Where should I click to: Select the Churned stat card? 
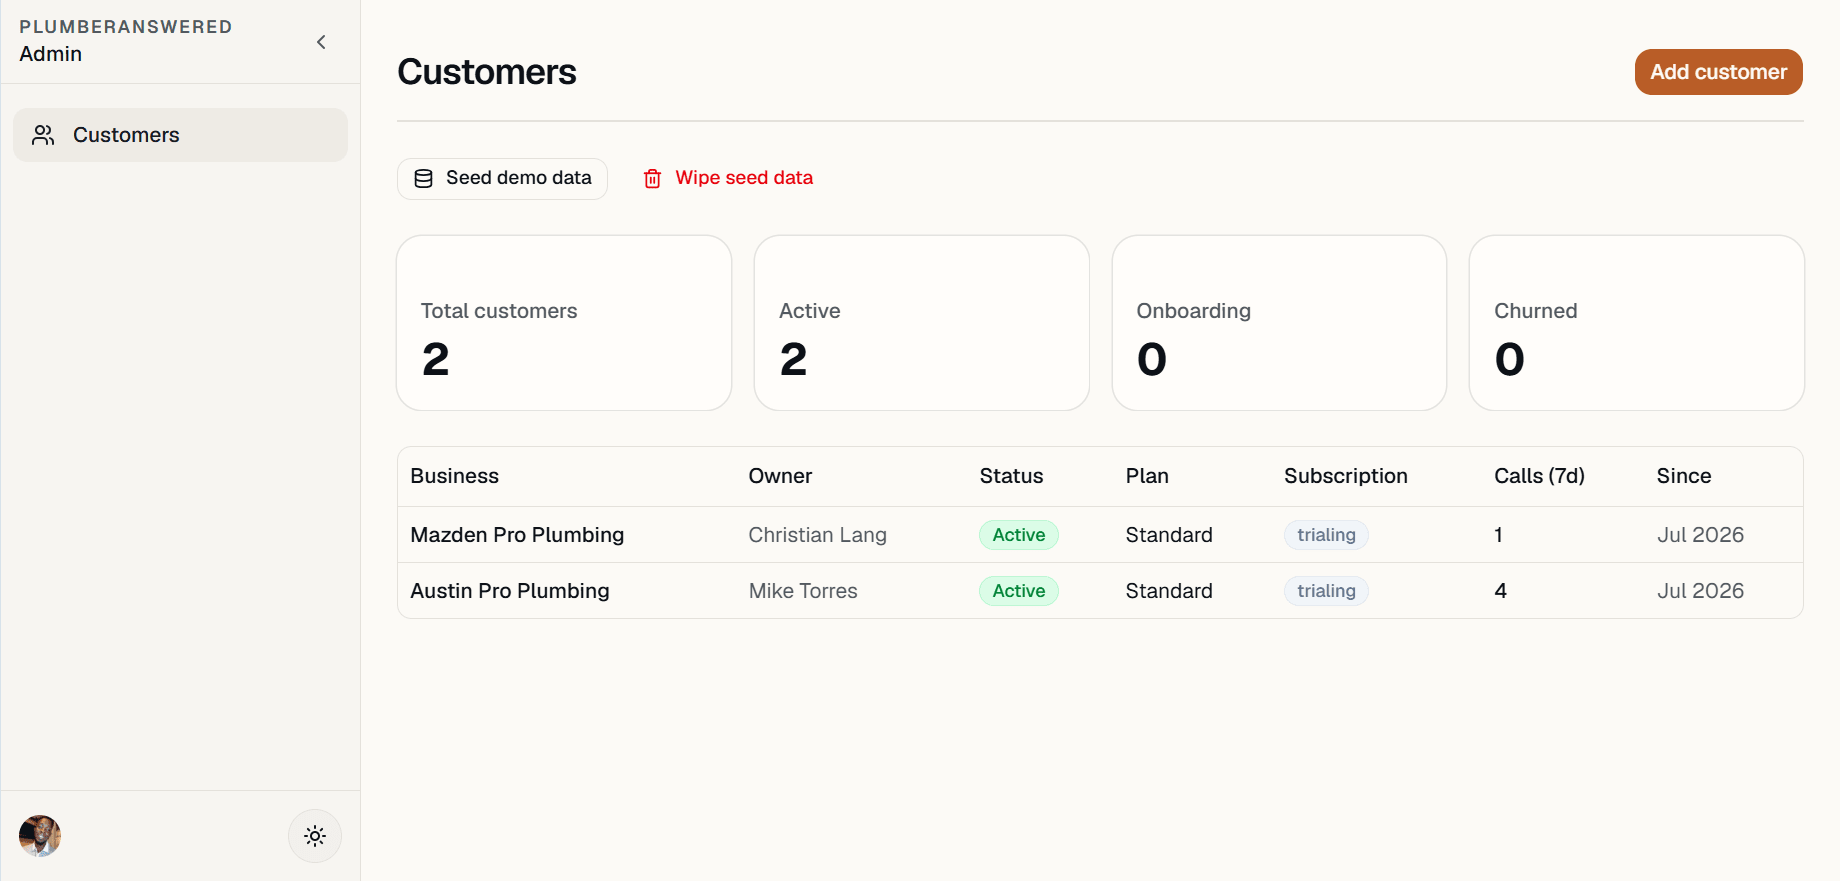coord(1636,323)
